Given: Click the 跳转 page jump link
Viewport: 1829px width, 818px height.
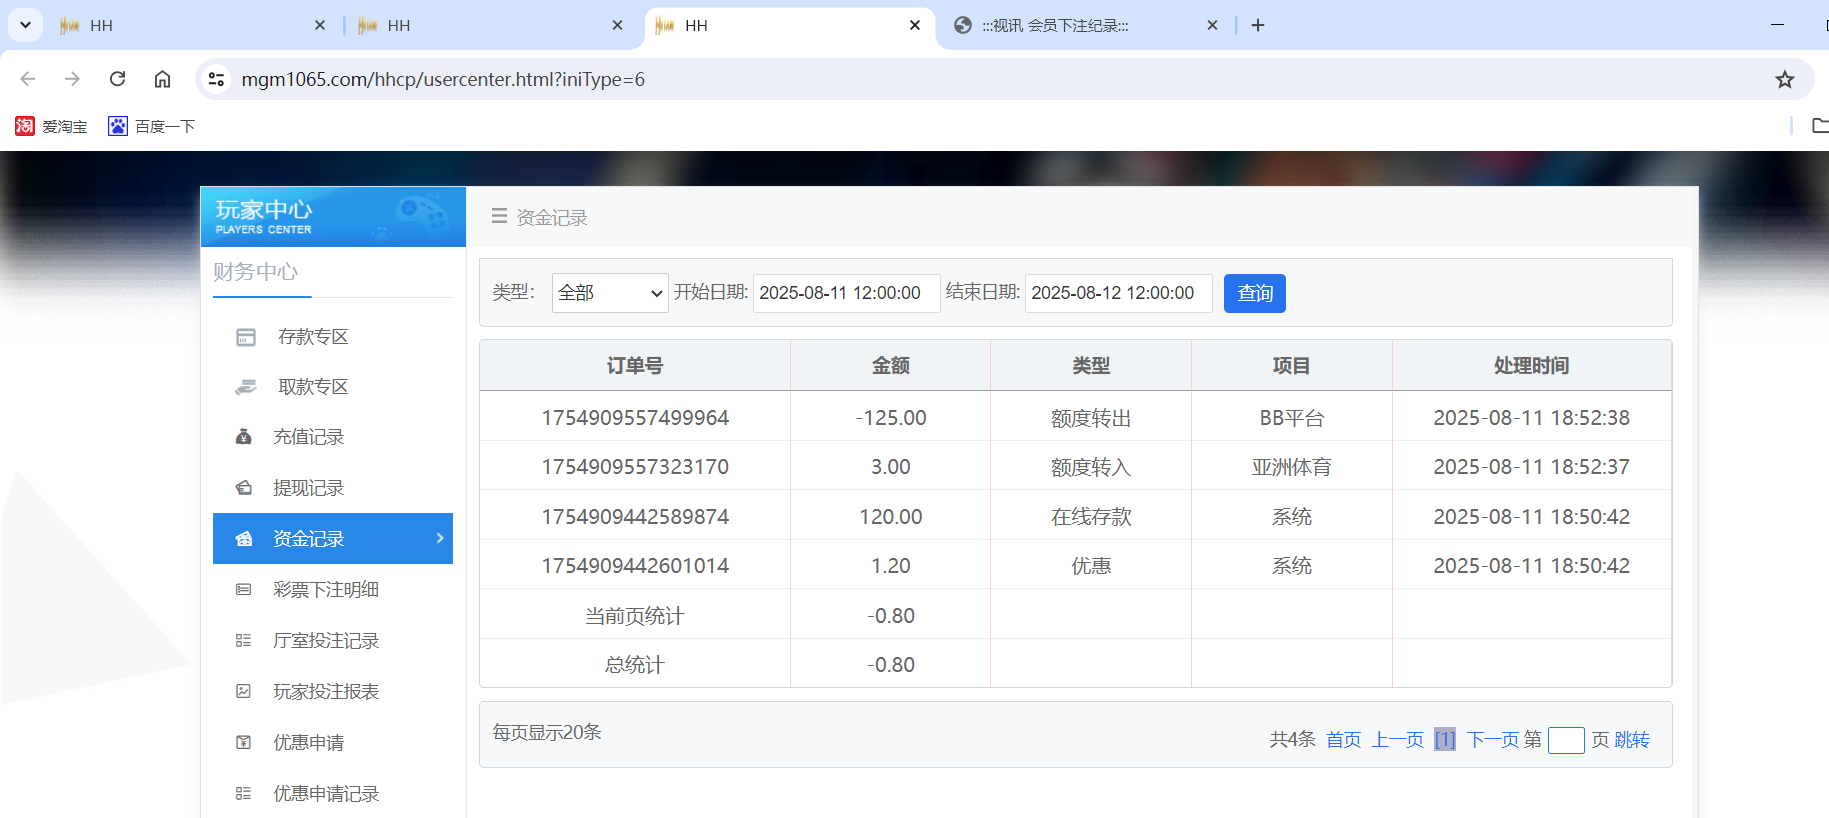Looking at the screenshot, I should coord(1632,740).
